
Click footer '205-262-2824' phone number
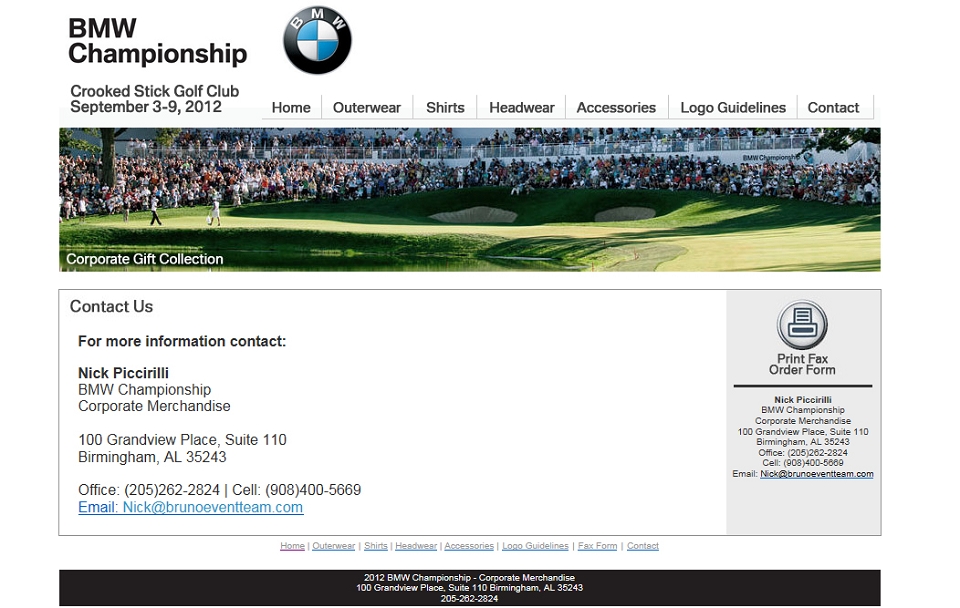point(469,599)
